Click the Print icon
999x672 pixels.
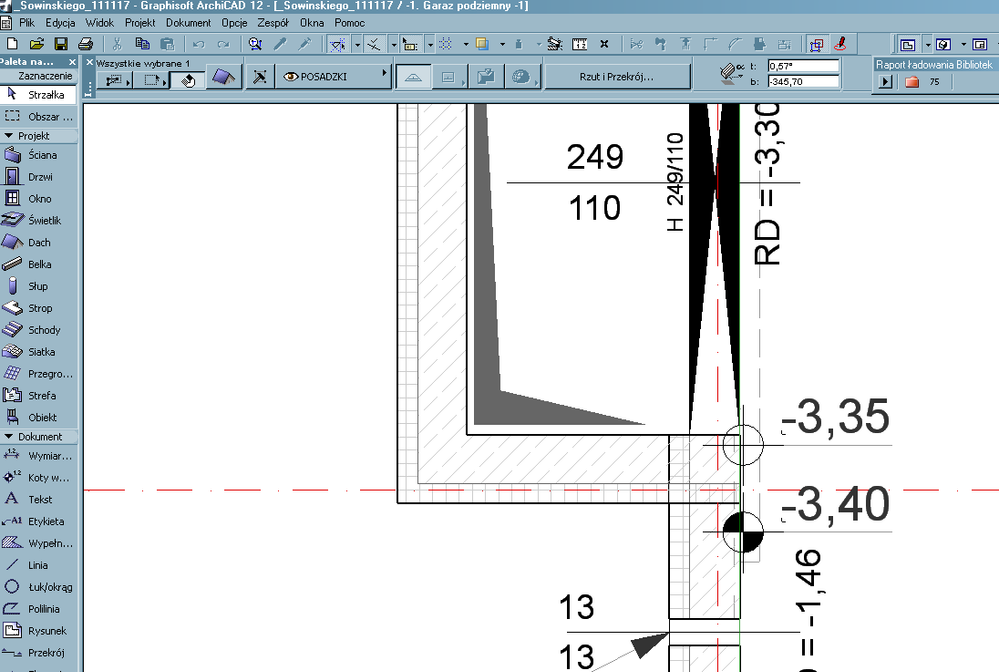pyautogui.click(x=85, y=44)
